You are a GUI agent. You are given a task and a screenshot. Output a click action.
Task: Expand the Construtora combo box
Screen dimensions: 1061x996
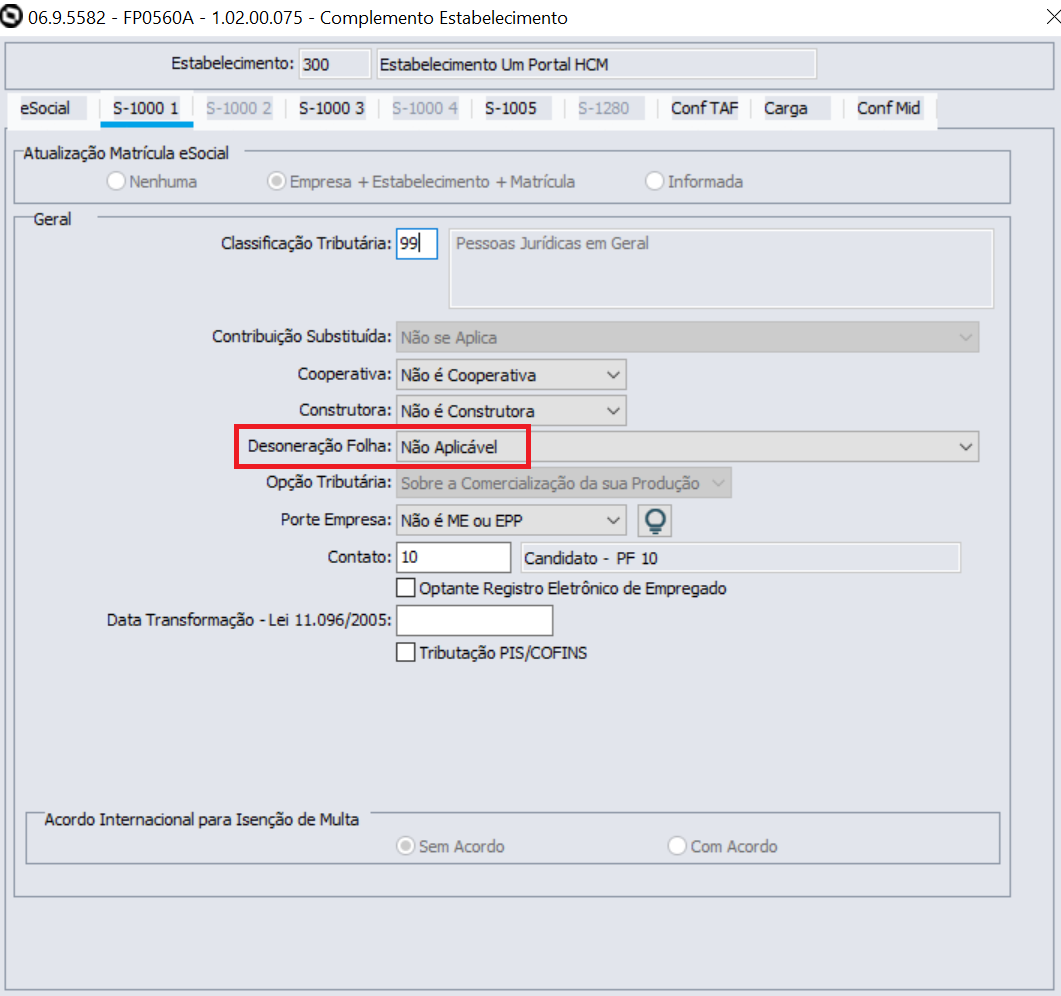(511, 411)
